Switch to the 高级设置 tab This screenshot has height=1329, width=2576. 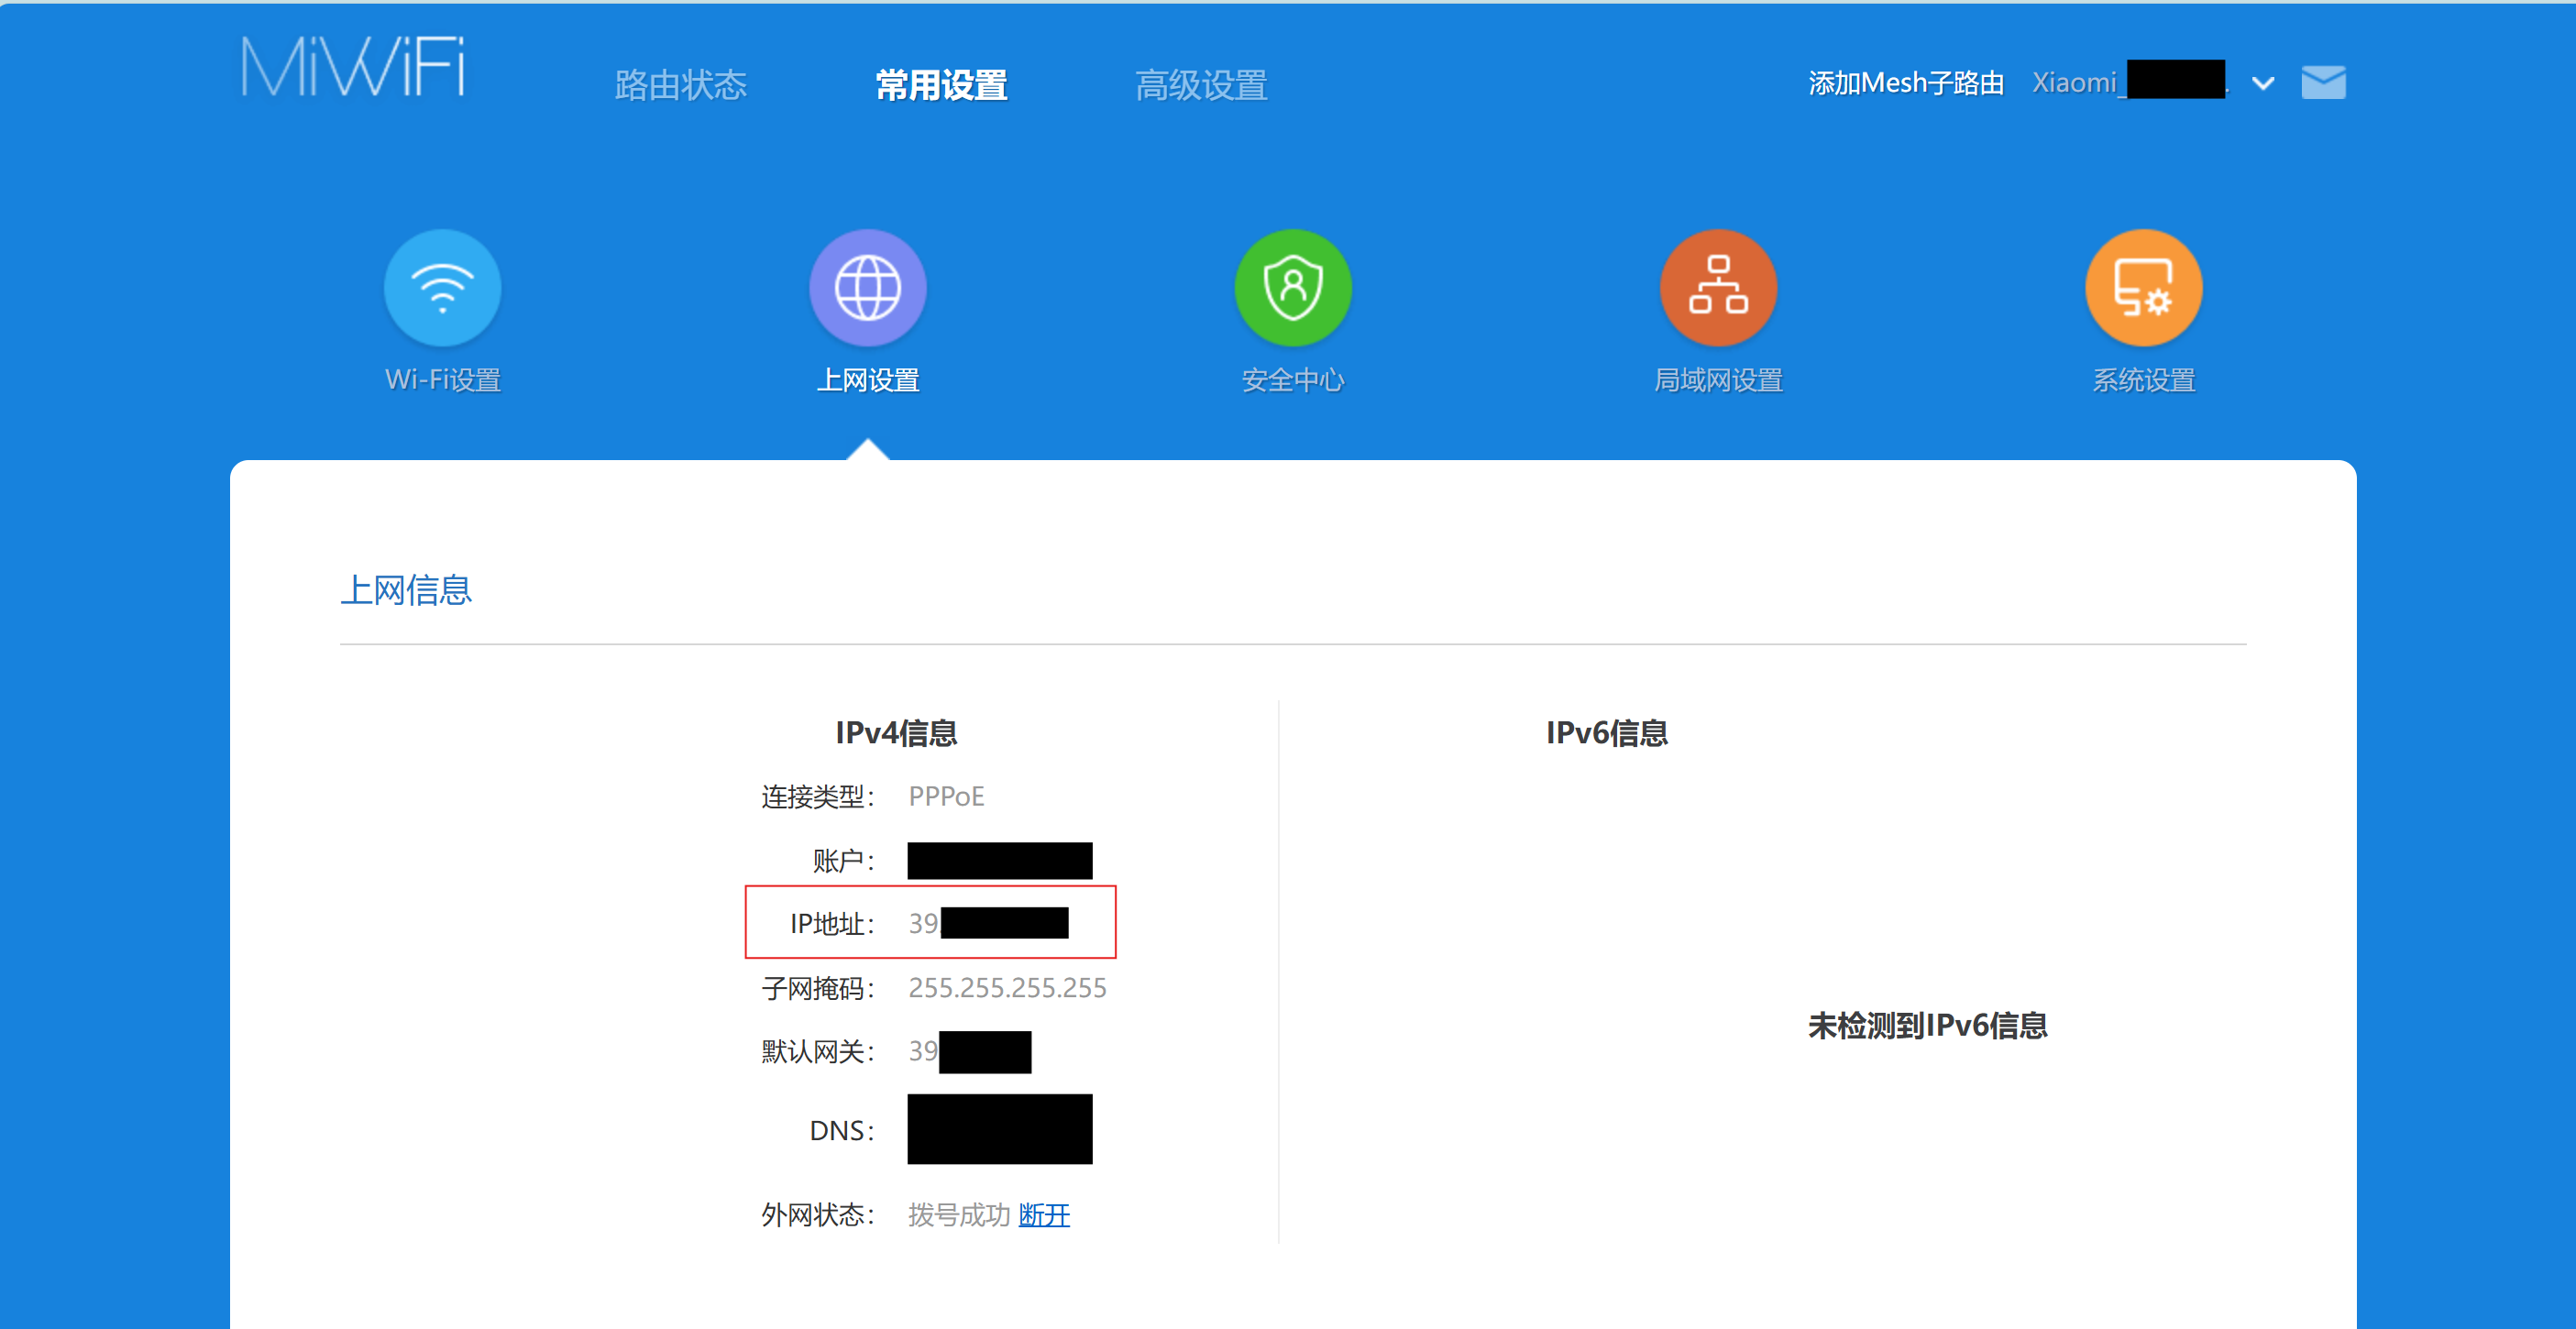coord(1201,85)
